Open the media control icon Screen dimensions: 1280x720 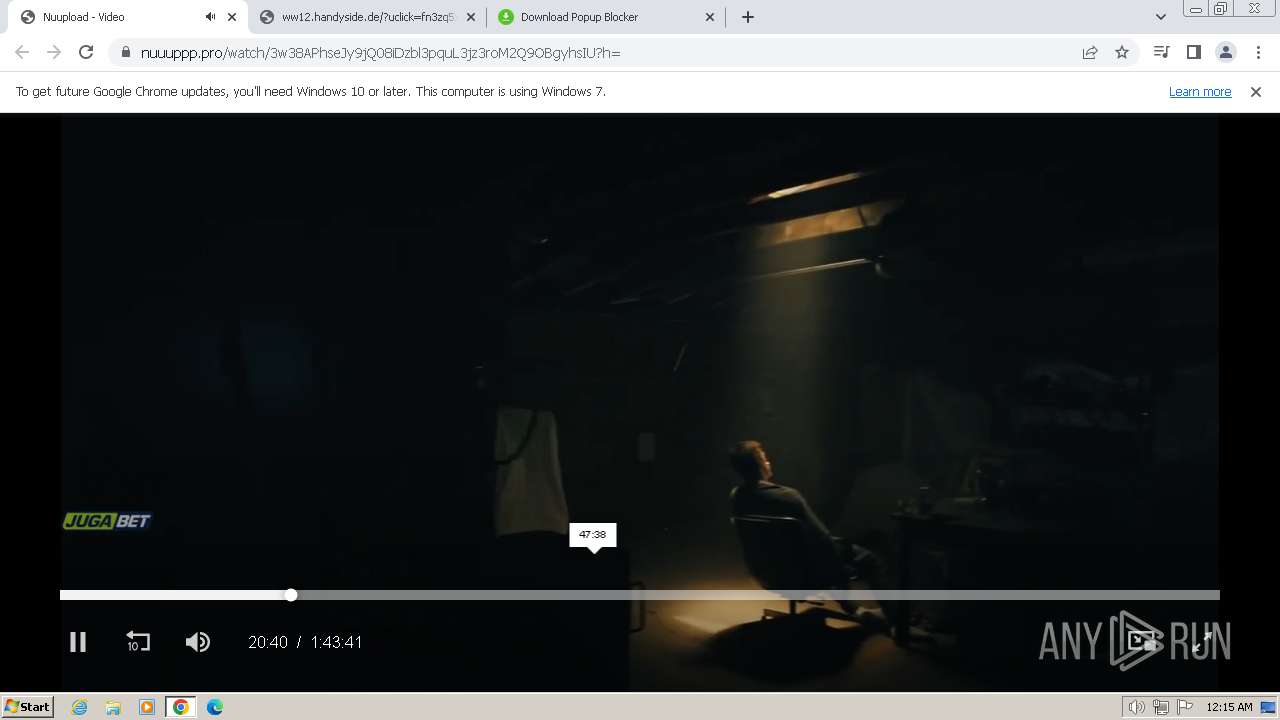1161,52
